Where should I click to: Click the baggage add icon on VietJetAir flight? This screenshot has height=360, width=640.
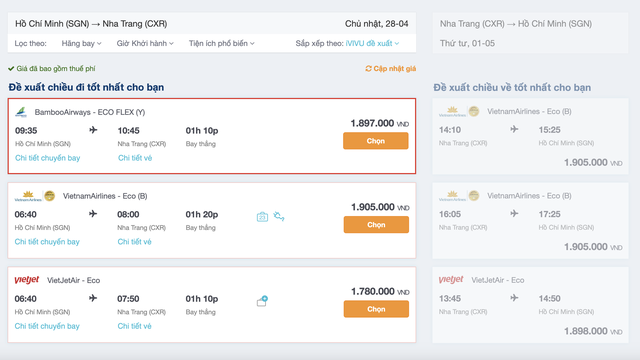coord(262,301)
